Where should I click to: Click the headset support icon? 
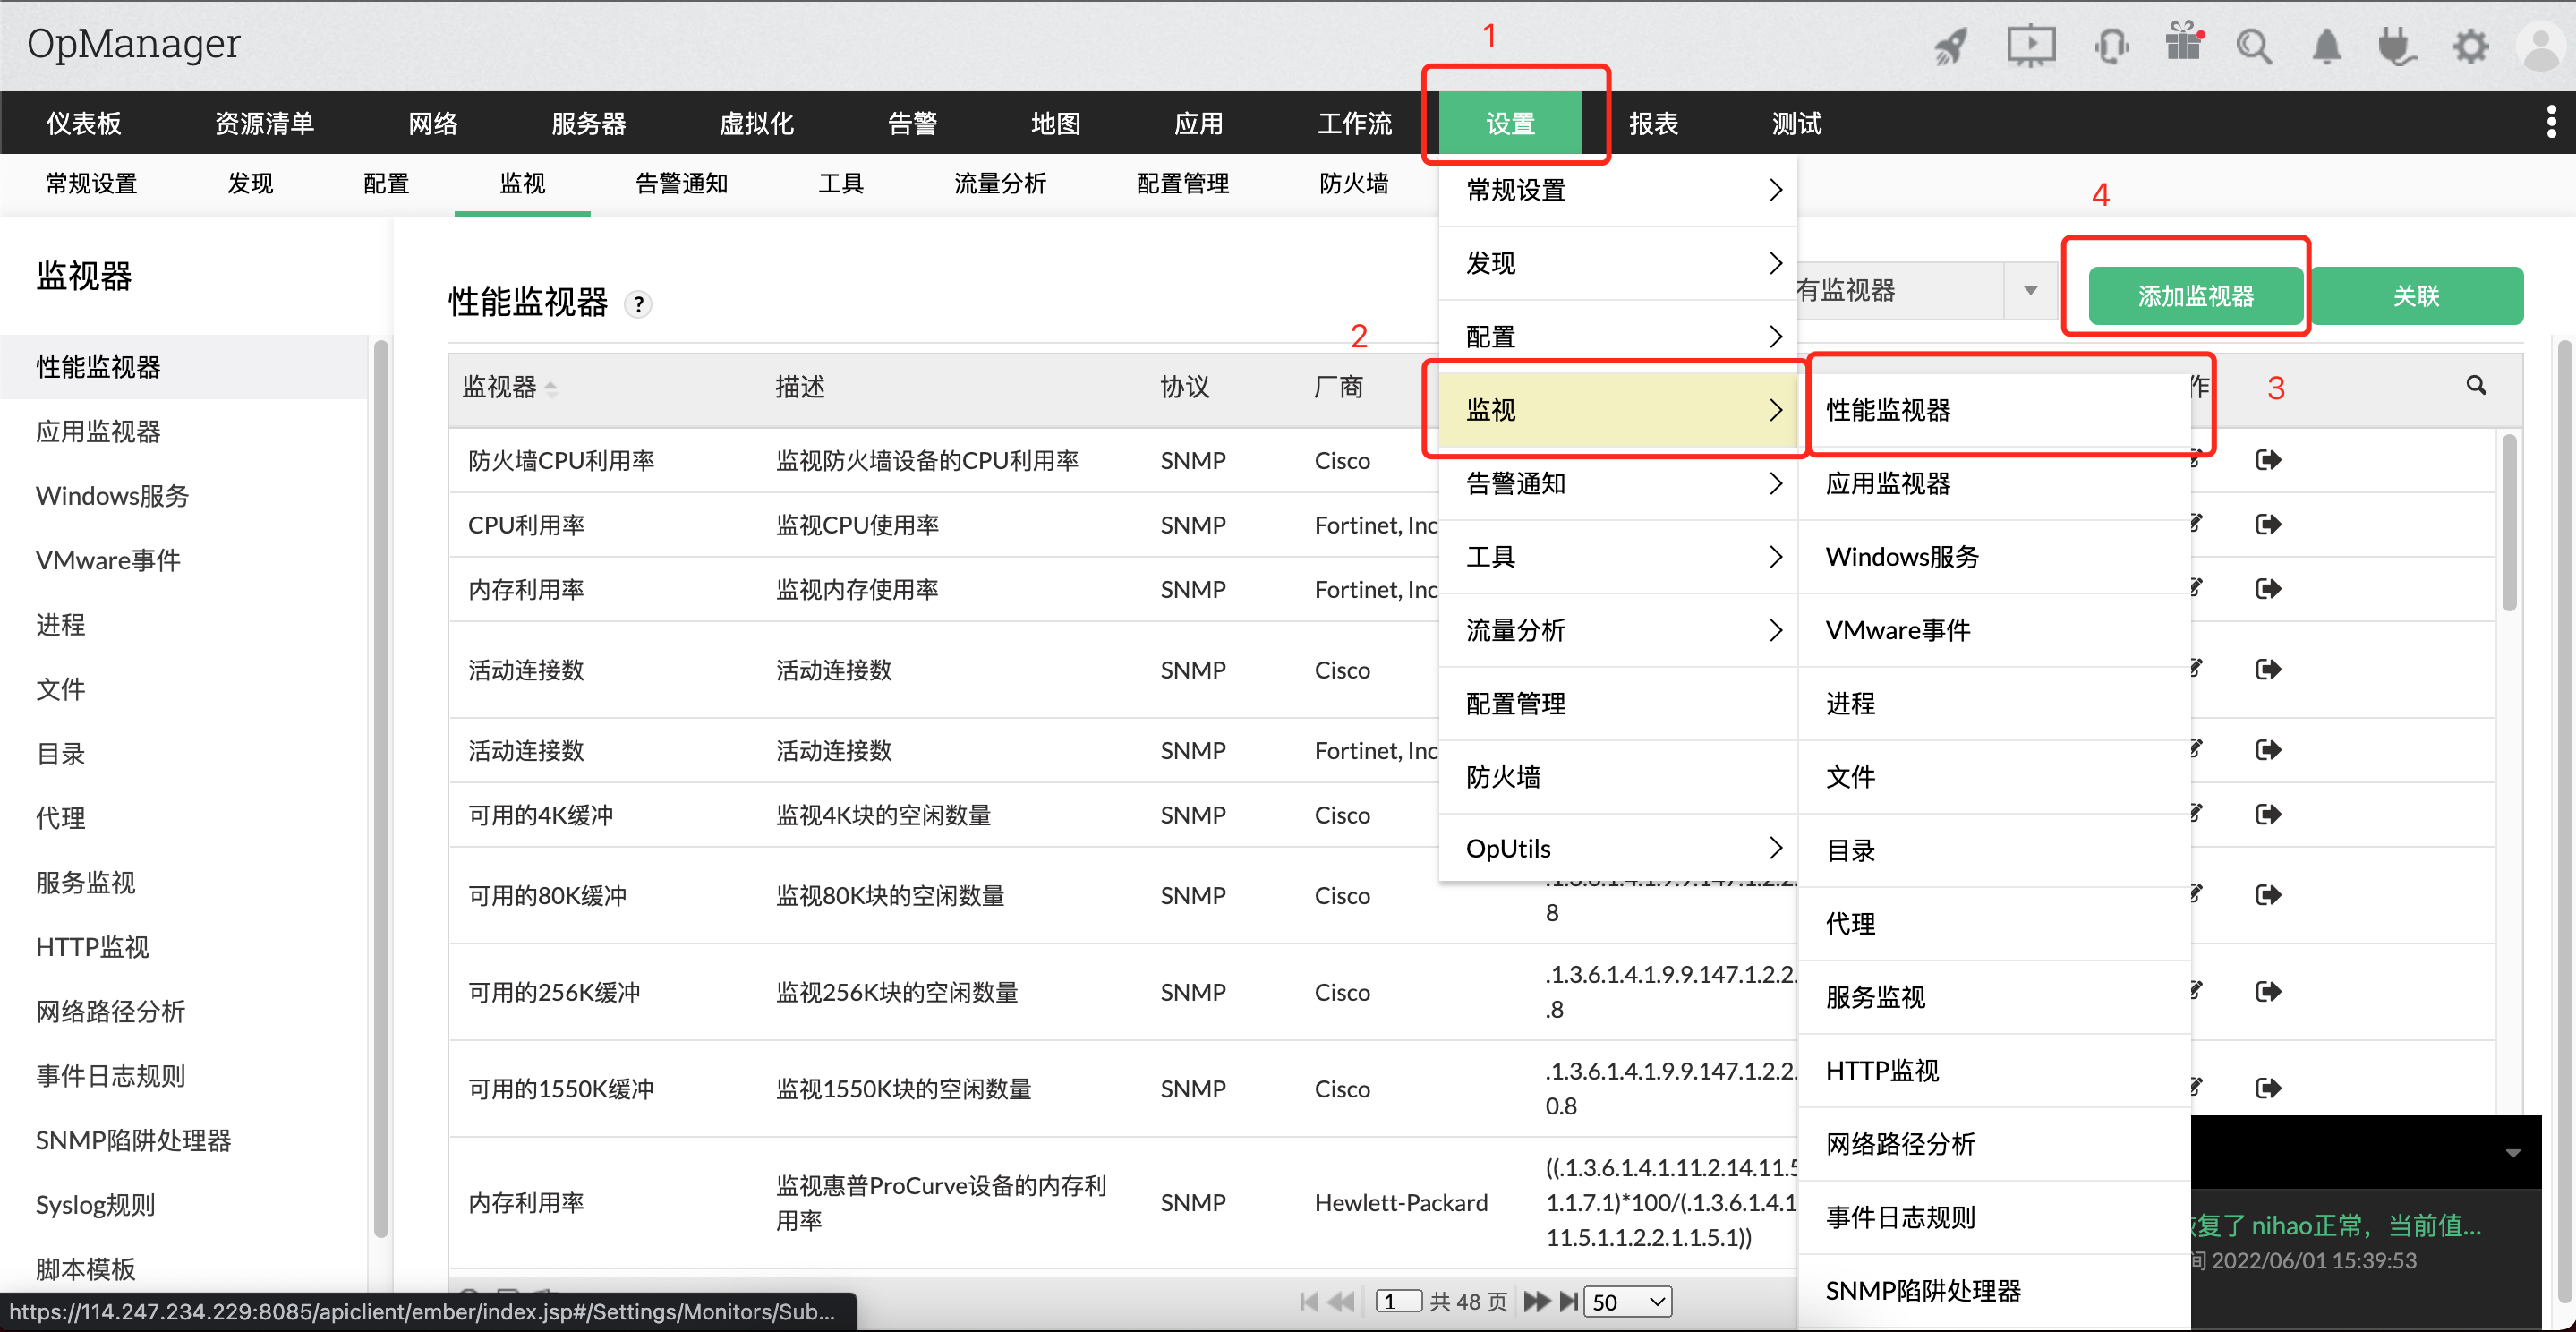2111,46
